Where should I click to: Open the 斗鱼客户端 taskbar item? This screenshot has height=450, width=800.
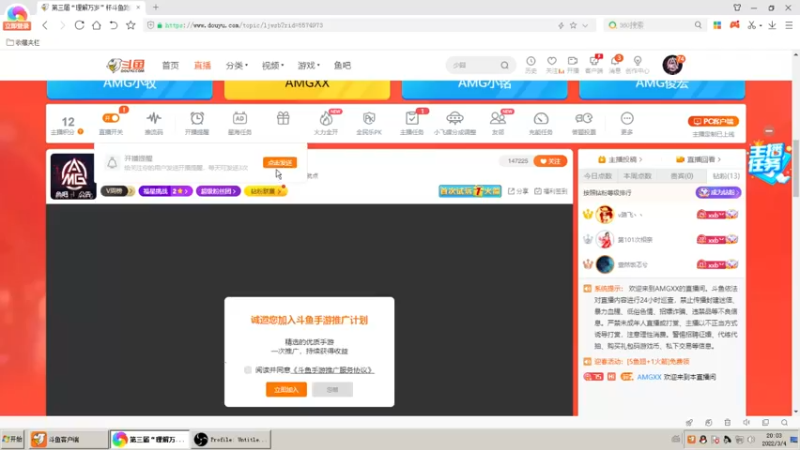(69, 439)
